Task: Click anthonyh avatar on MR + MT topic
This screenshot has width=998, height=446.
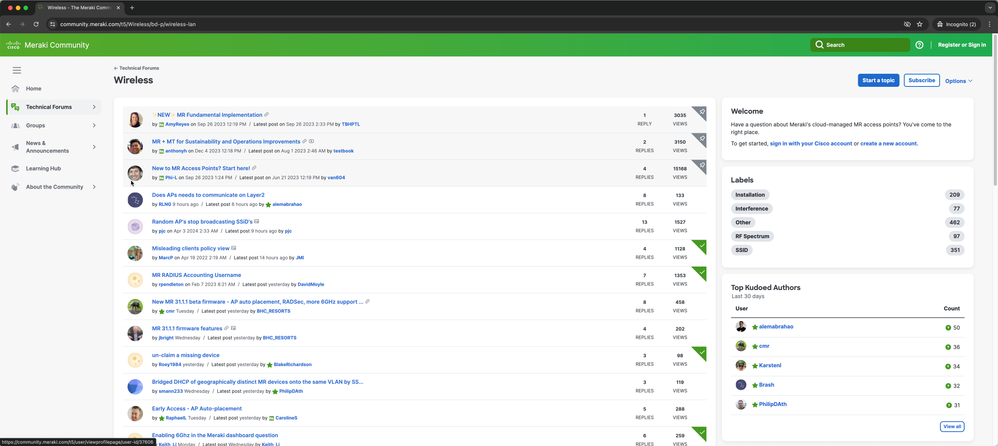Action: point(135,146)
